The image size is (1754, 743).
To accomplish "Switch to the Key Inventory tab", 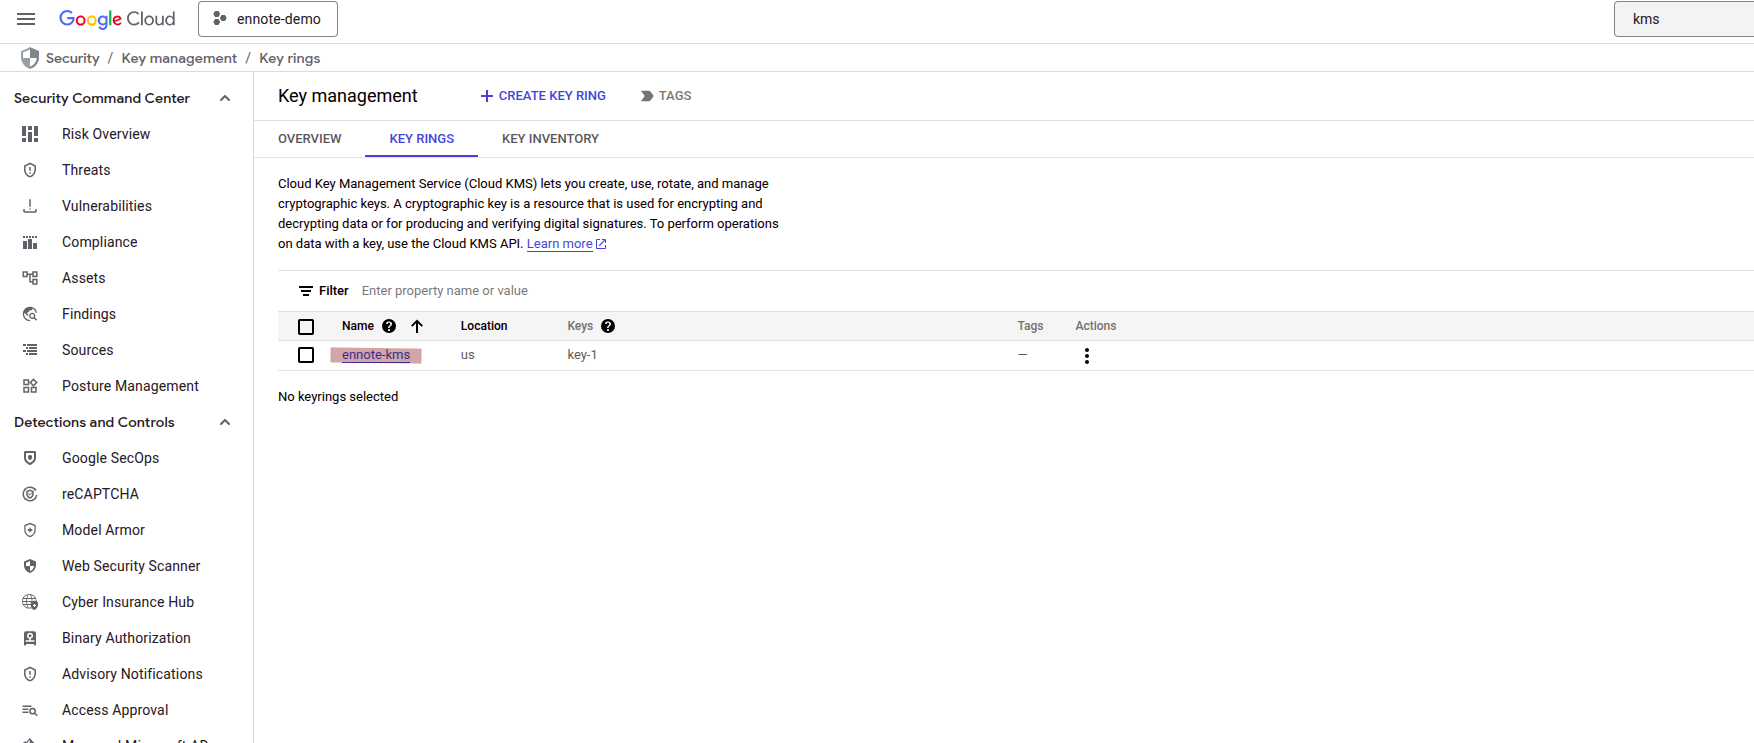I will [550, 139].
